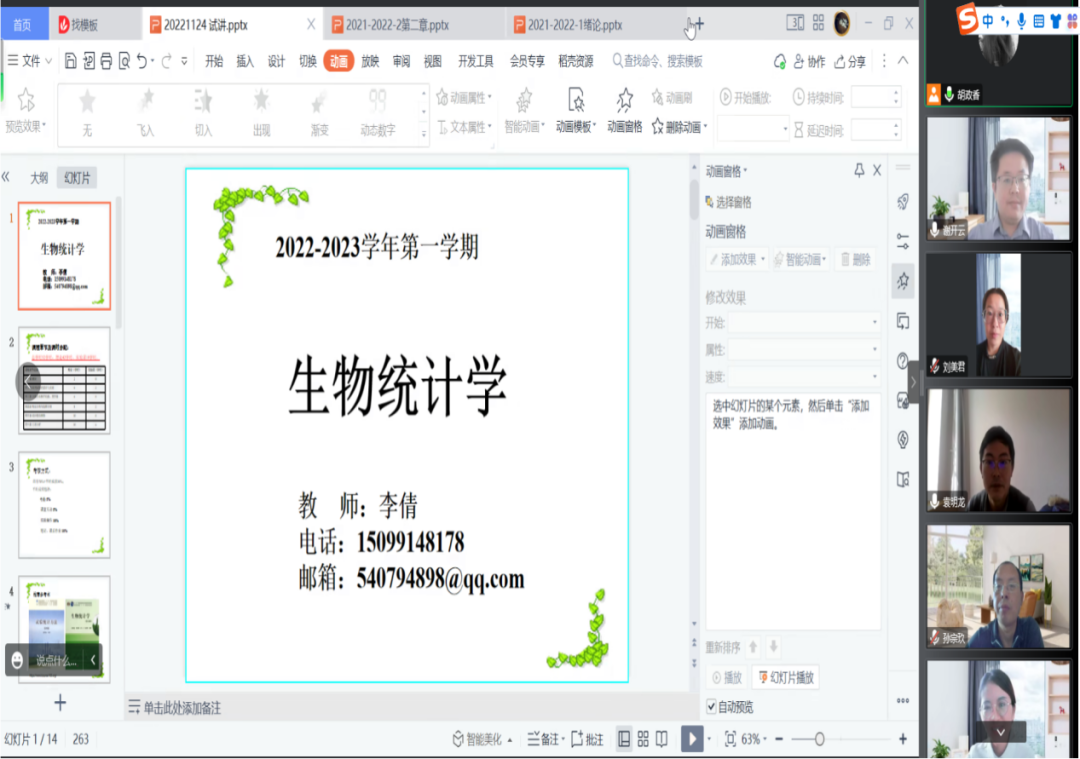Start slideshow with status bar play button

click(x=692, y=739)
